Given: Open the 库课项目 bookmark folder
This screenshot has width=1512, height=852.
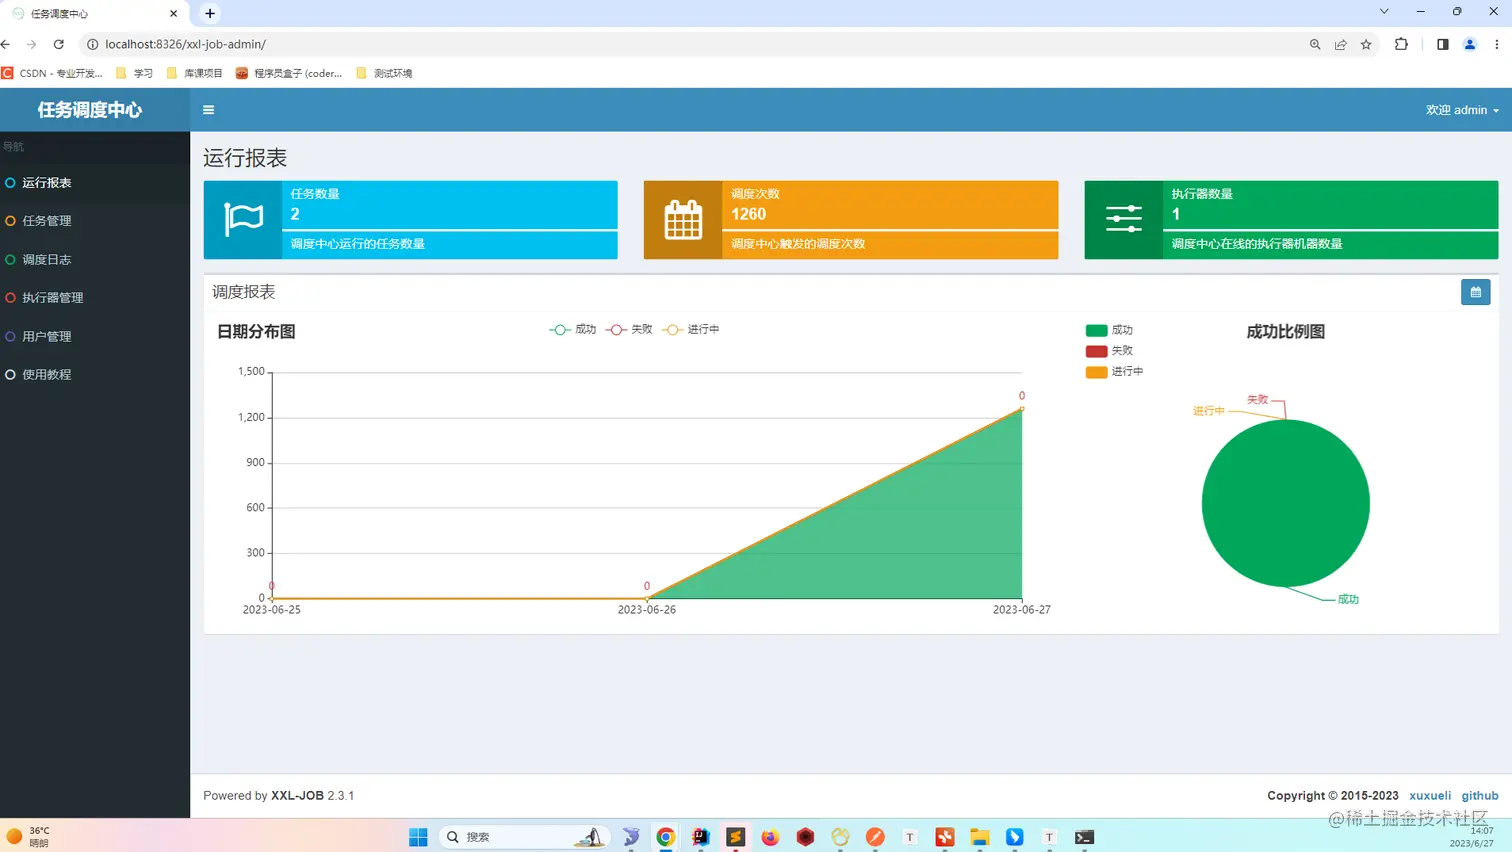Looking at the screenshot, I should pos(195,73).
